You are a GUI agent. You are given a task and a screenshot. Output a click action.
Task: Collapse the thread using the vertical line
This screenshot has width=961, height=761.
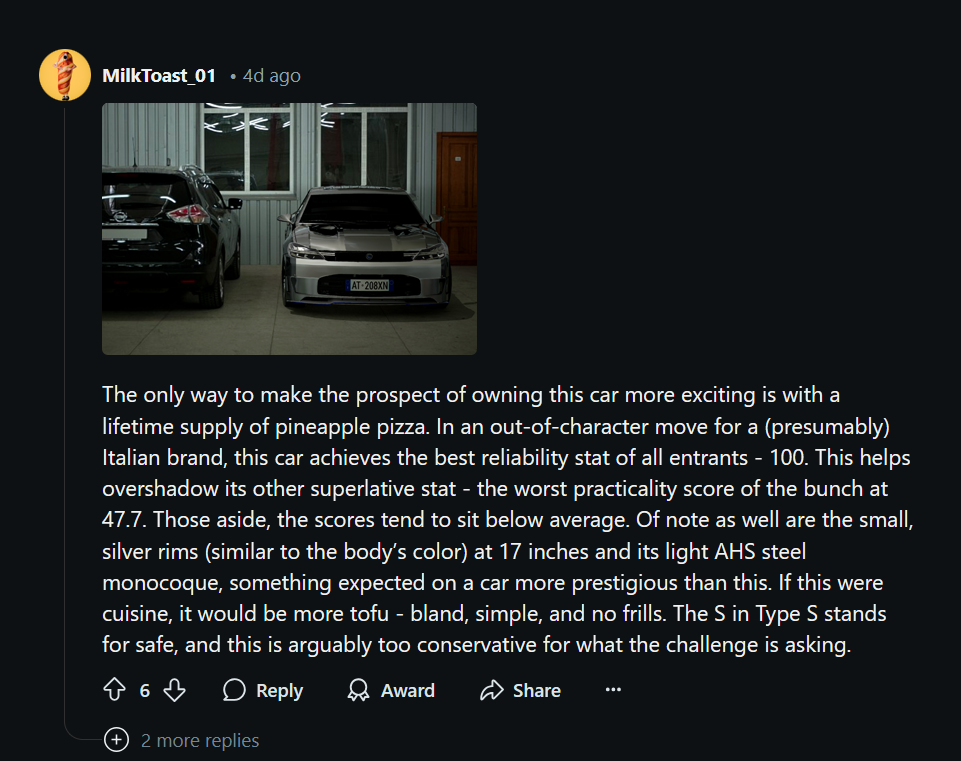pyautogui.click(x=65, y=400)
